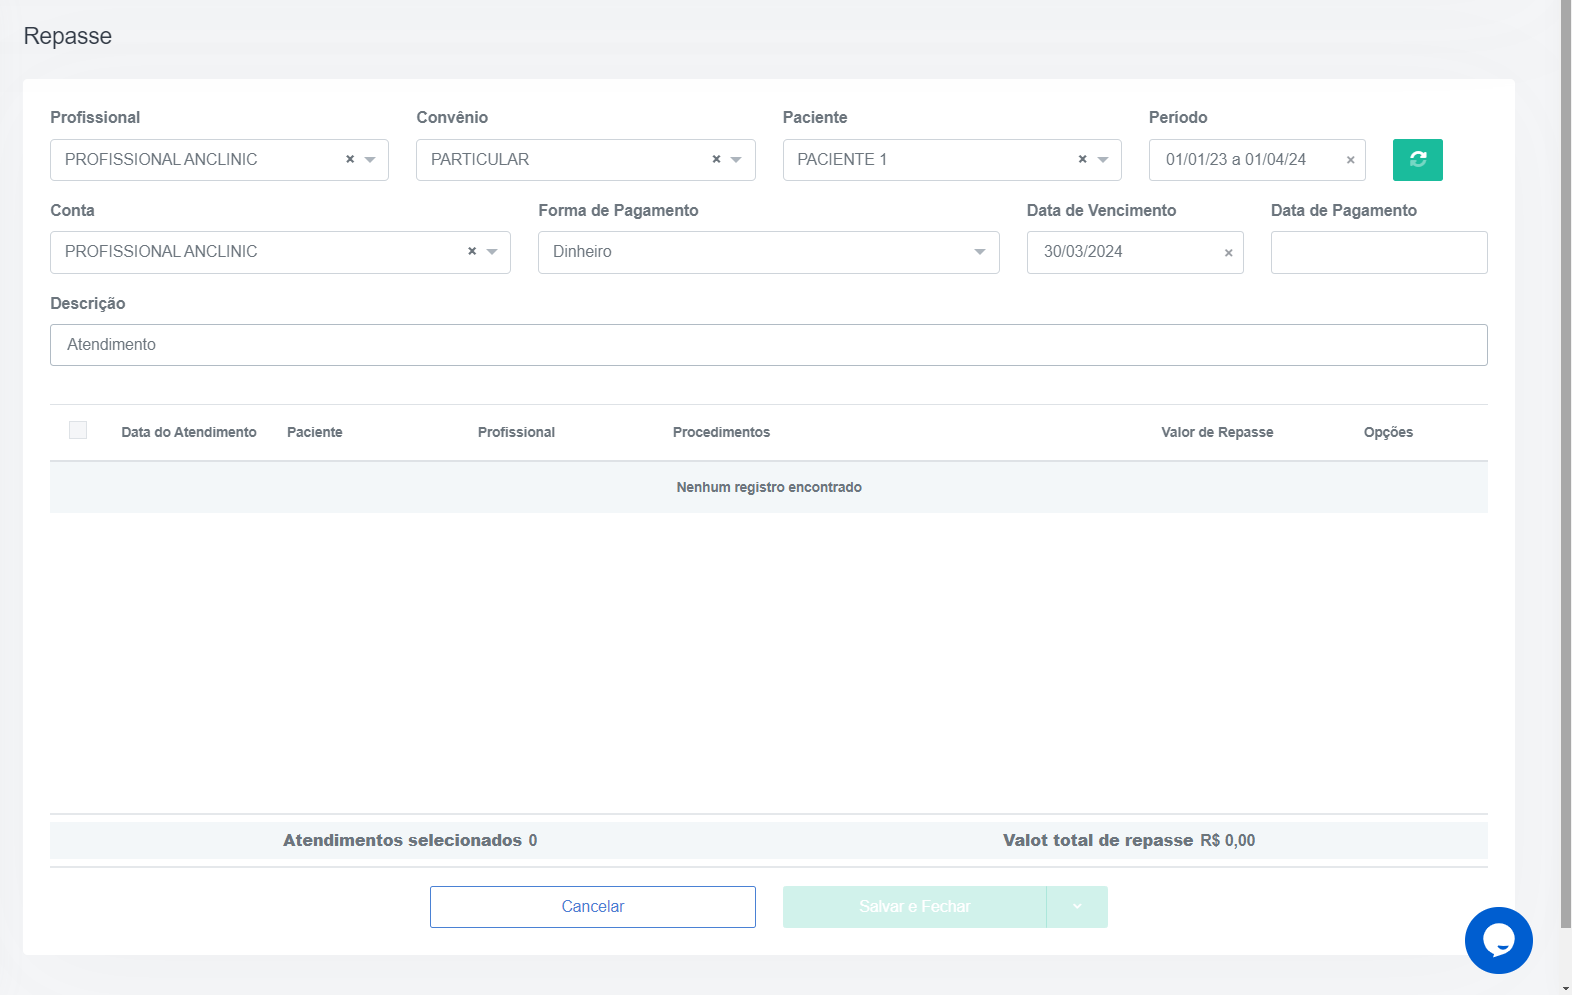Click the Atendimentos selecionados 0 summary

[x=410, y=840]
